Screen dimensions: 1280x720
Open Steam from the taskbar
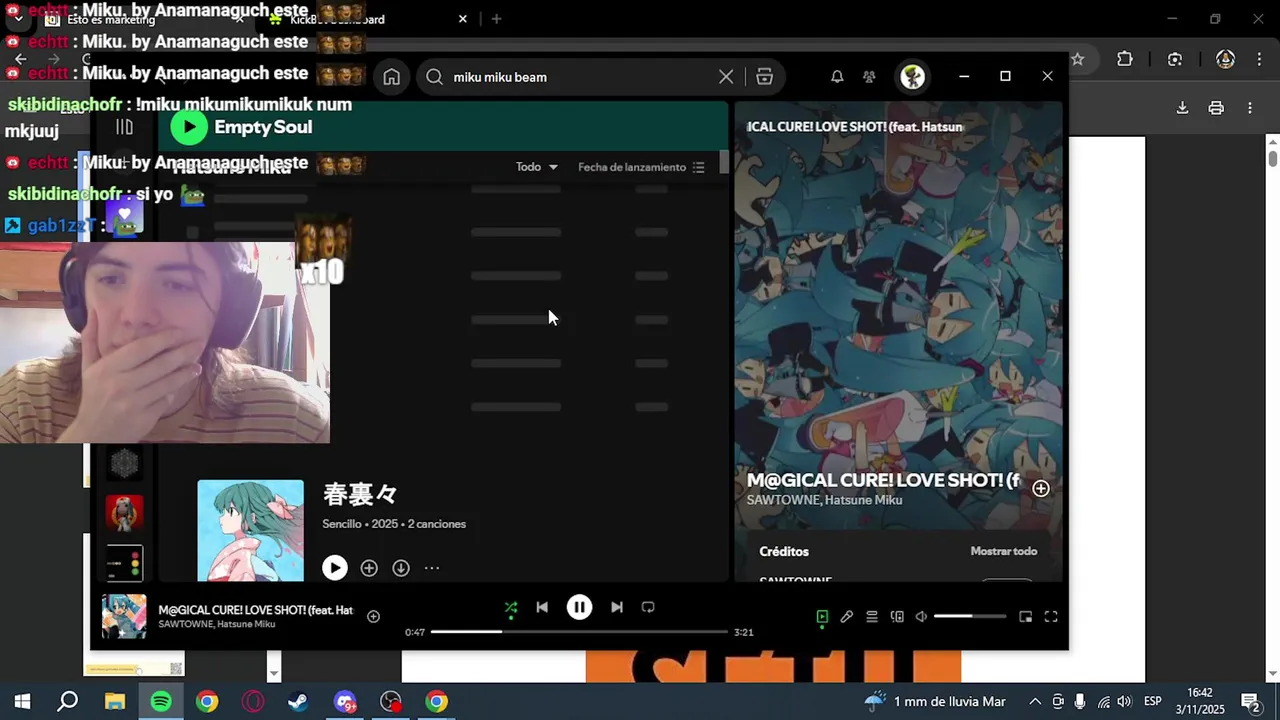click(x=298, y=702)
